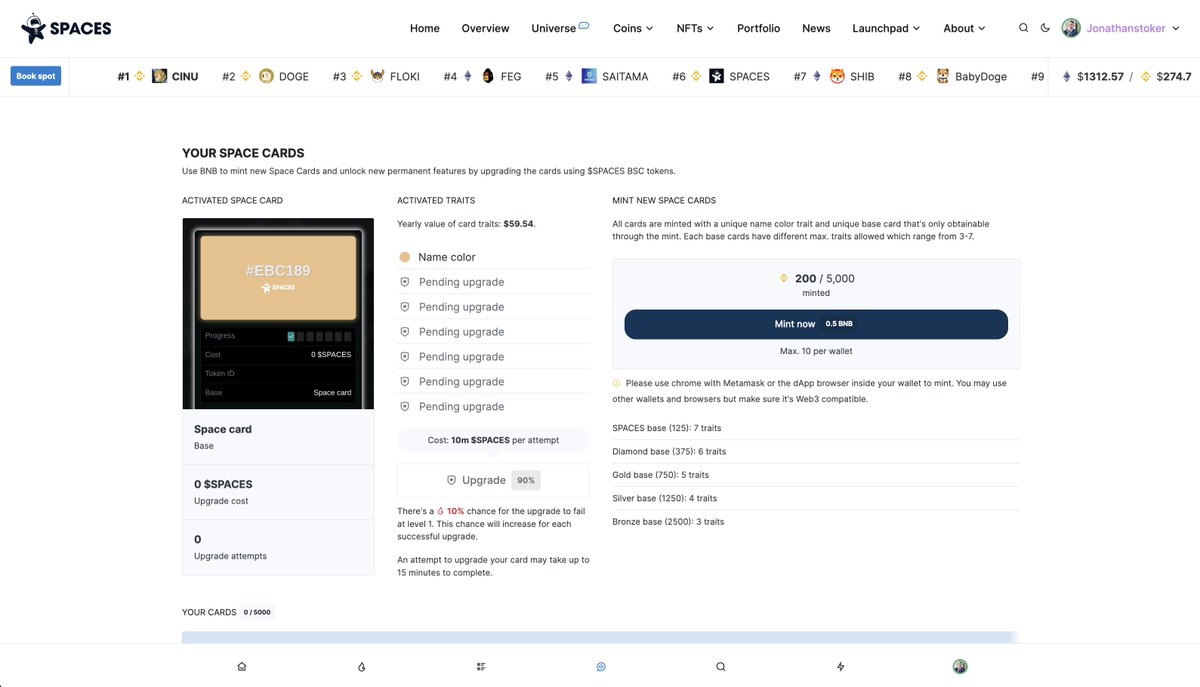Click the profile avatar in bottom bar

[x=960, y=666]
